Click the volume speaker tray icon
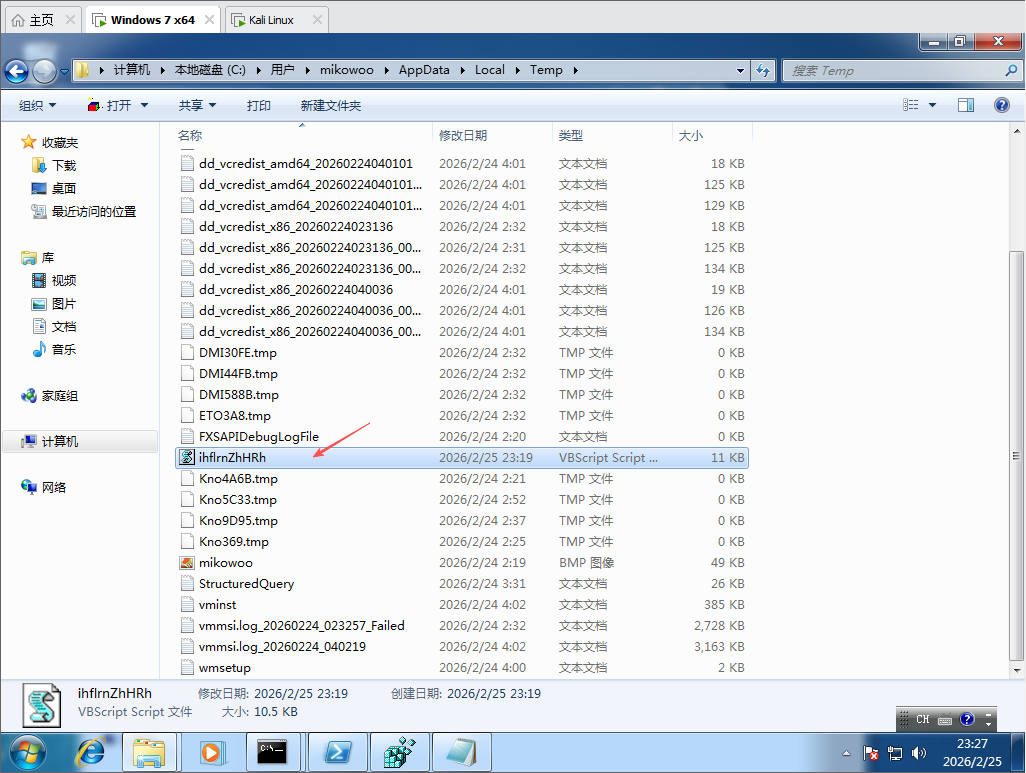1026x773 pixels. 919,753
